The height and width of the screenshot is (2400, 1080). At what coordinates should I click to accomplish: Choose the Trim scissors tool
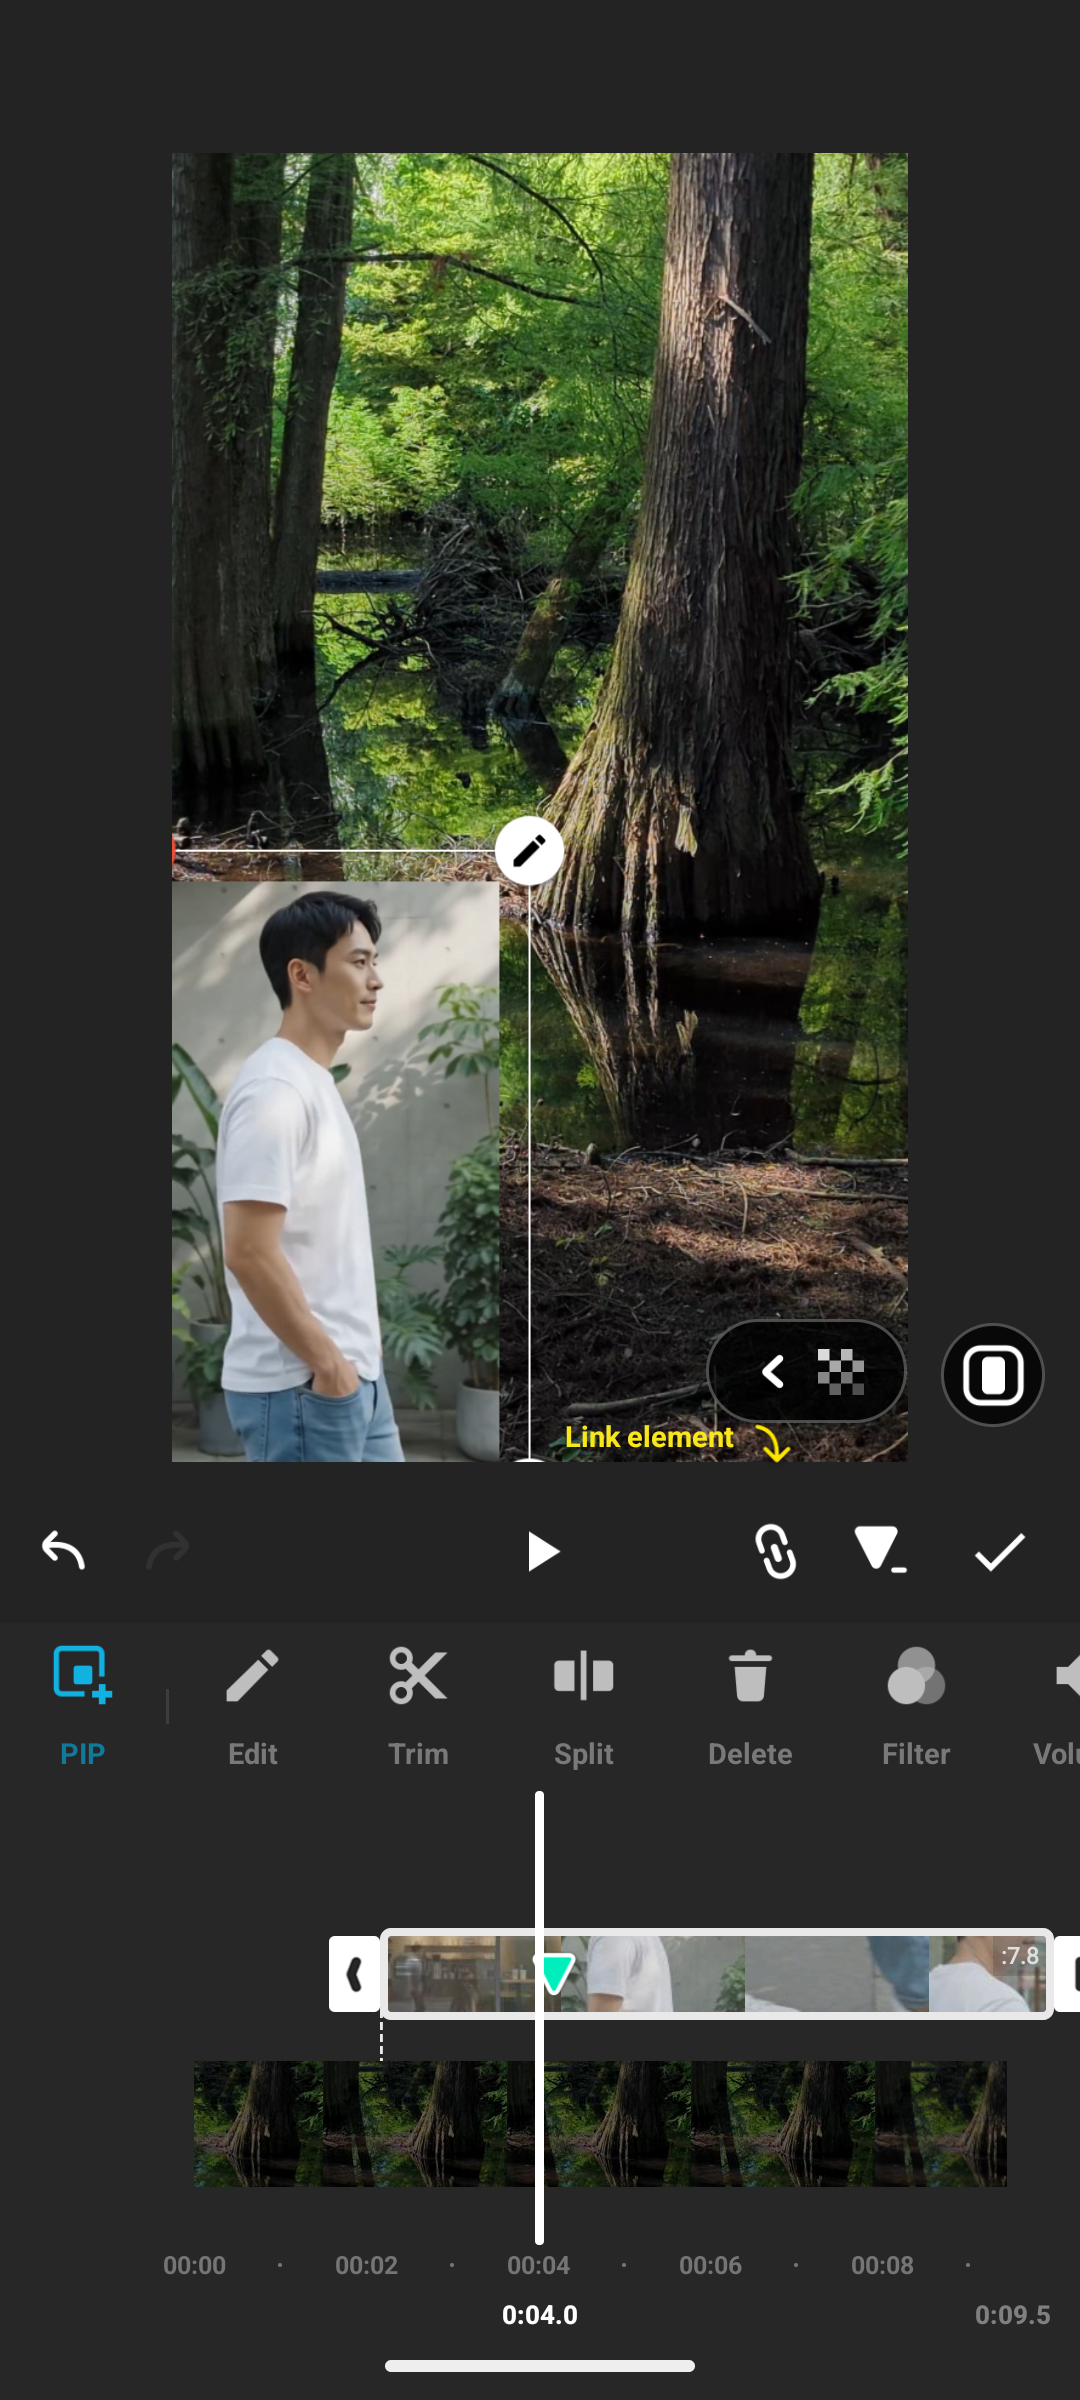tap(418, 1706)
